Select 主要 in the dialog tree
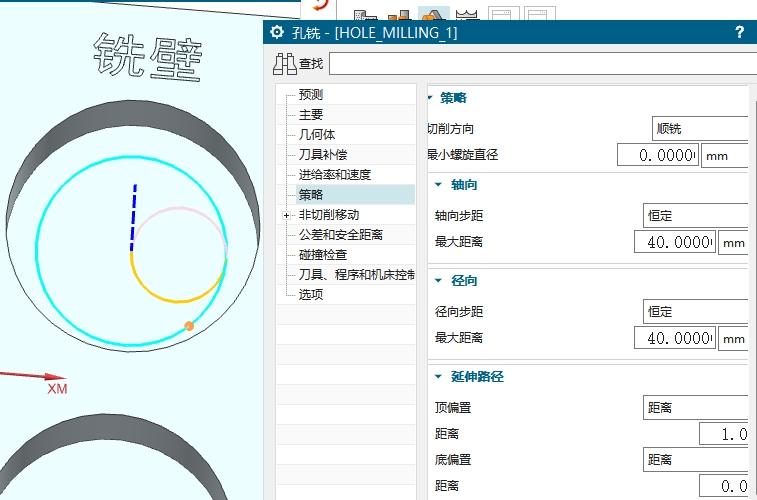This screenshot has width=757, height=500. (x=310, y=114)
